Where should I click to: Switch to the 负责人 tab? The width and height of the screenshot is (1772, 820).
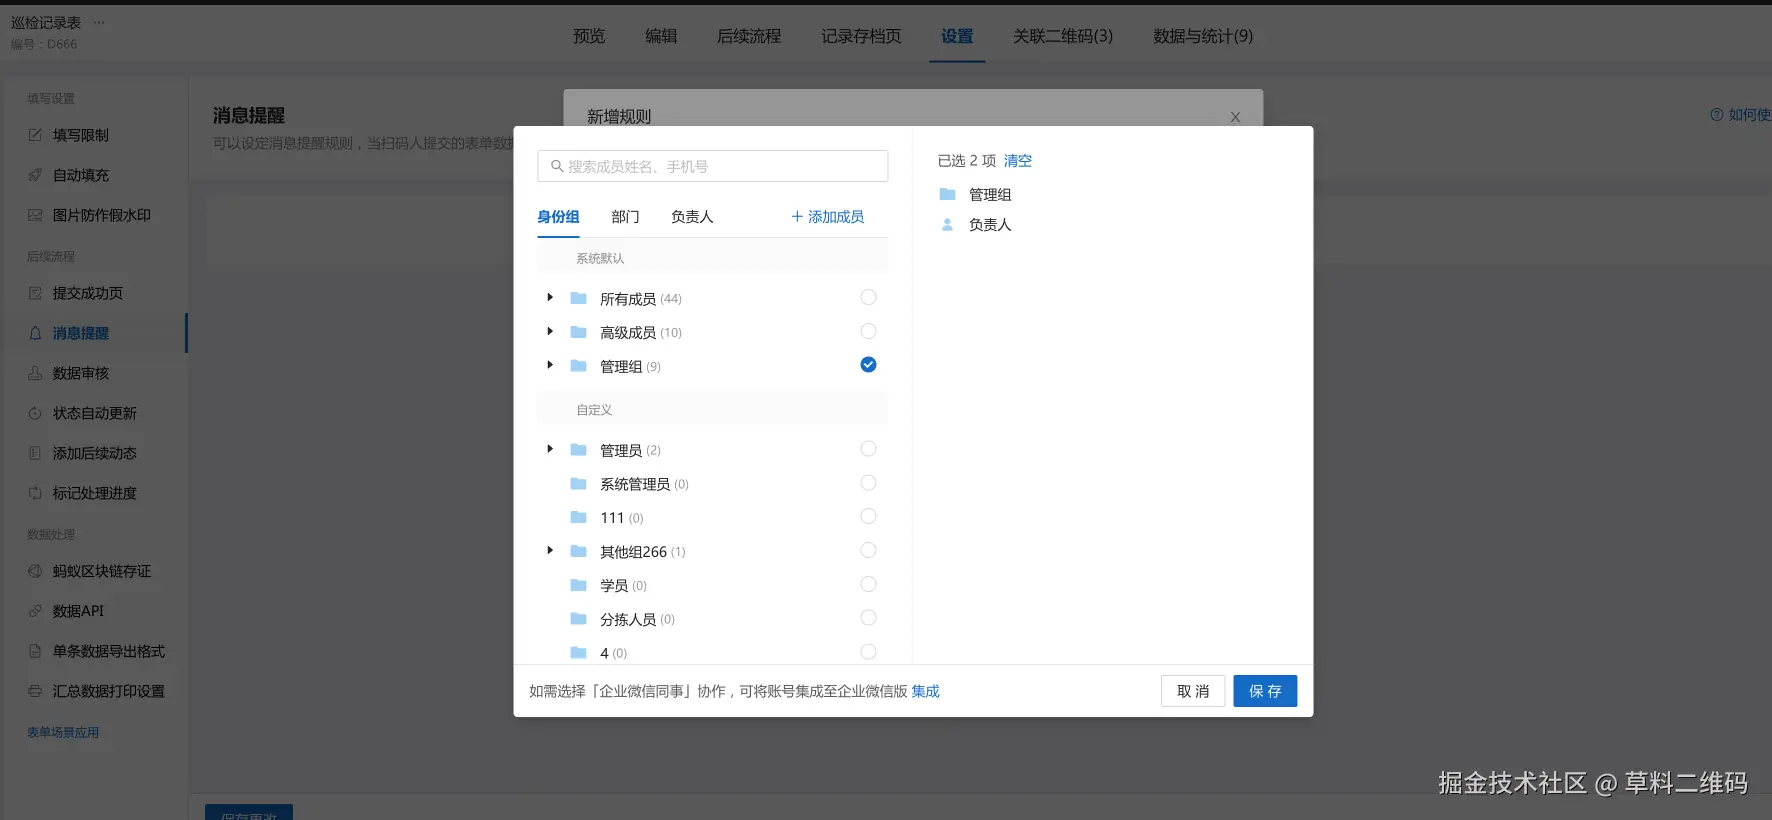click(x=692, y=217)
